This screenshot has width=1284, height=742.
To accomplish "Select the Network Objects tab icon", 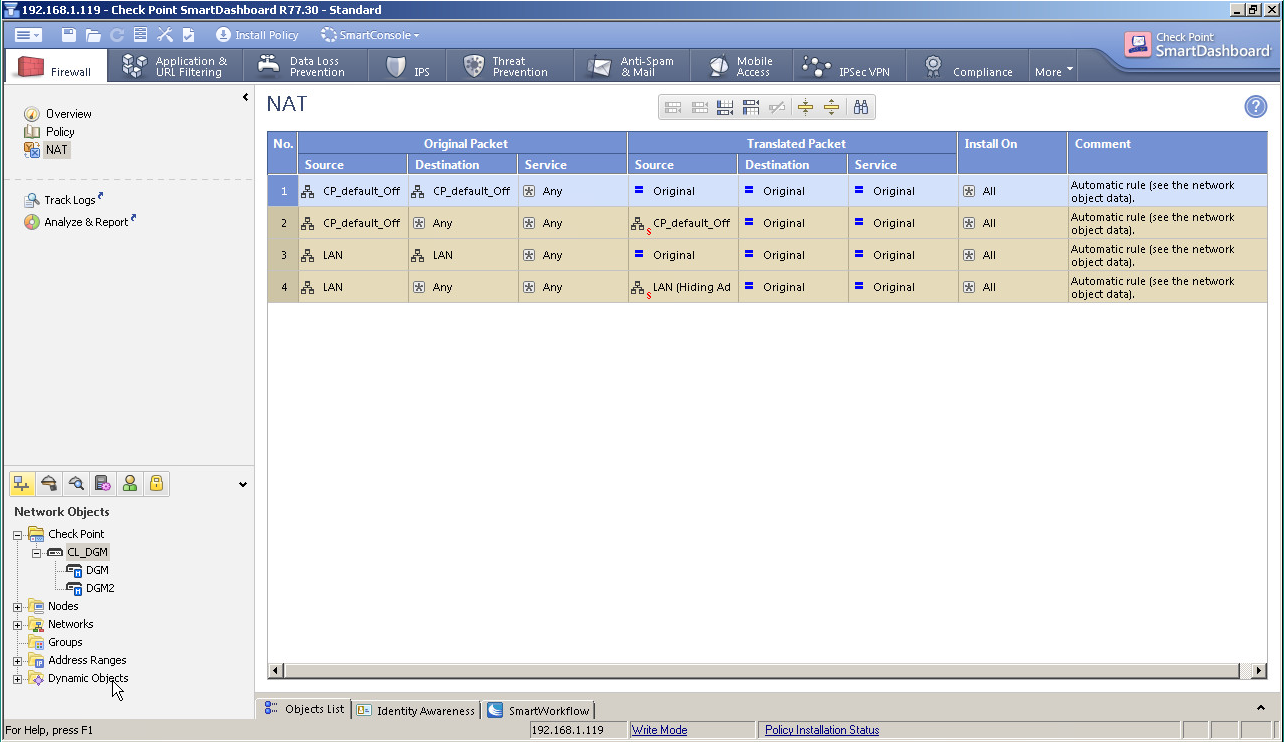I will coord(21,484).
